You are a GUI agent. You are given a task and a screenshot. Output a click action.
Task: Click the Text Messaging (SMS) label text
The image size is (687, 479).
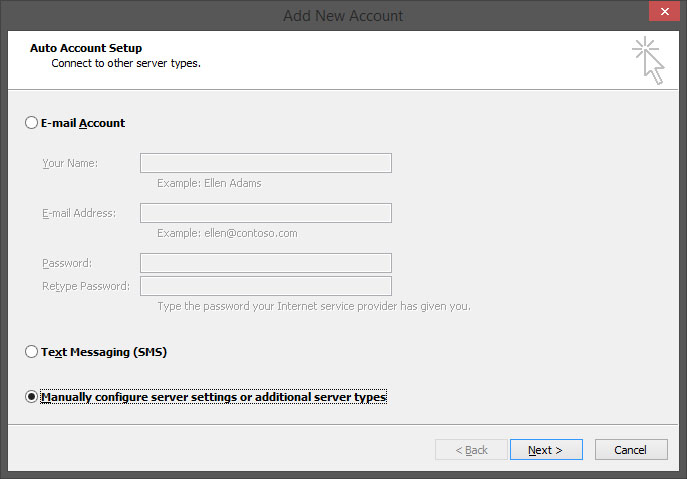[x=104, y=352]
